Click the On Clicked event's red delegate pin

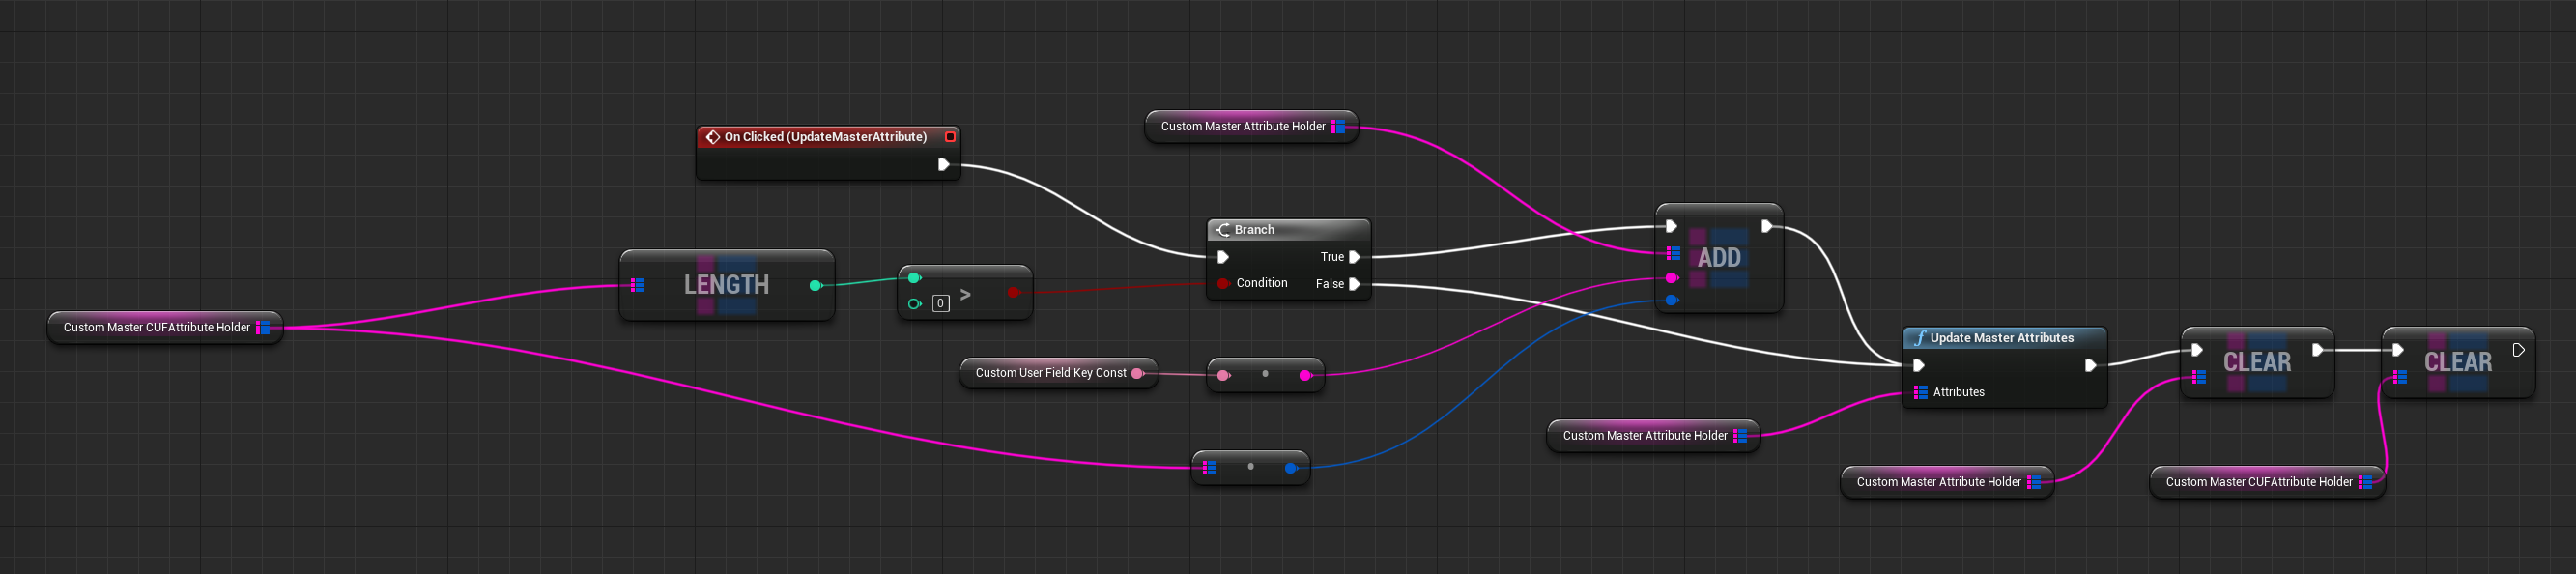(x=949, y=137)
